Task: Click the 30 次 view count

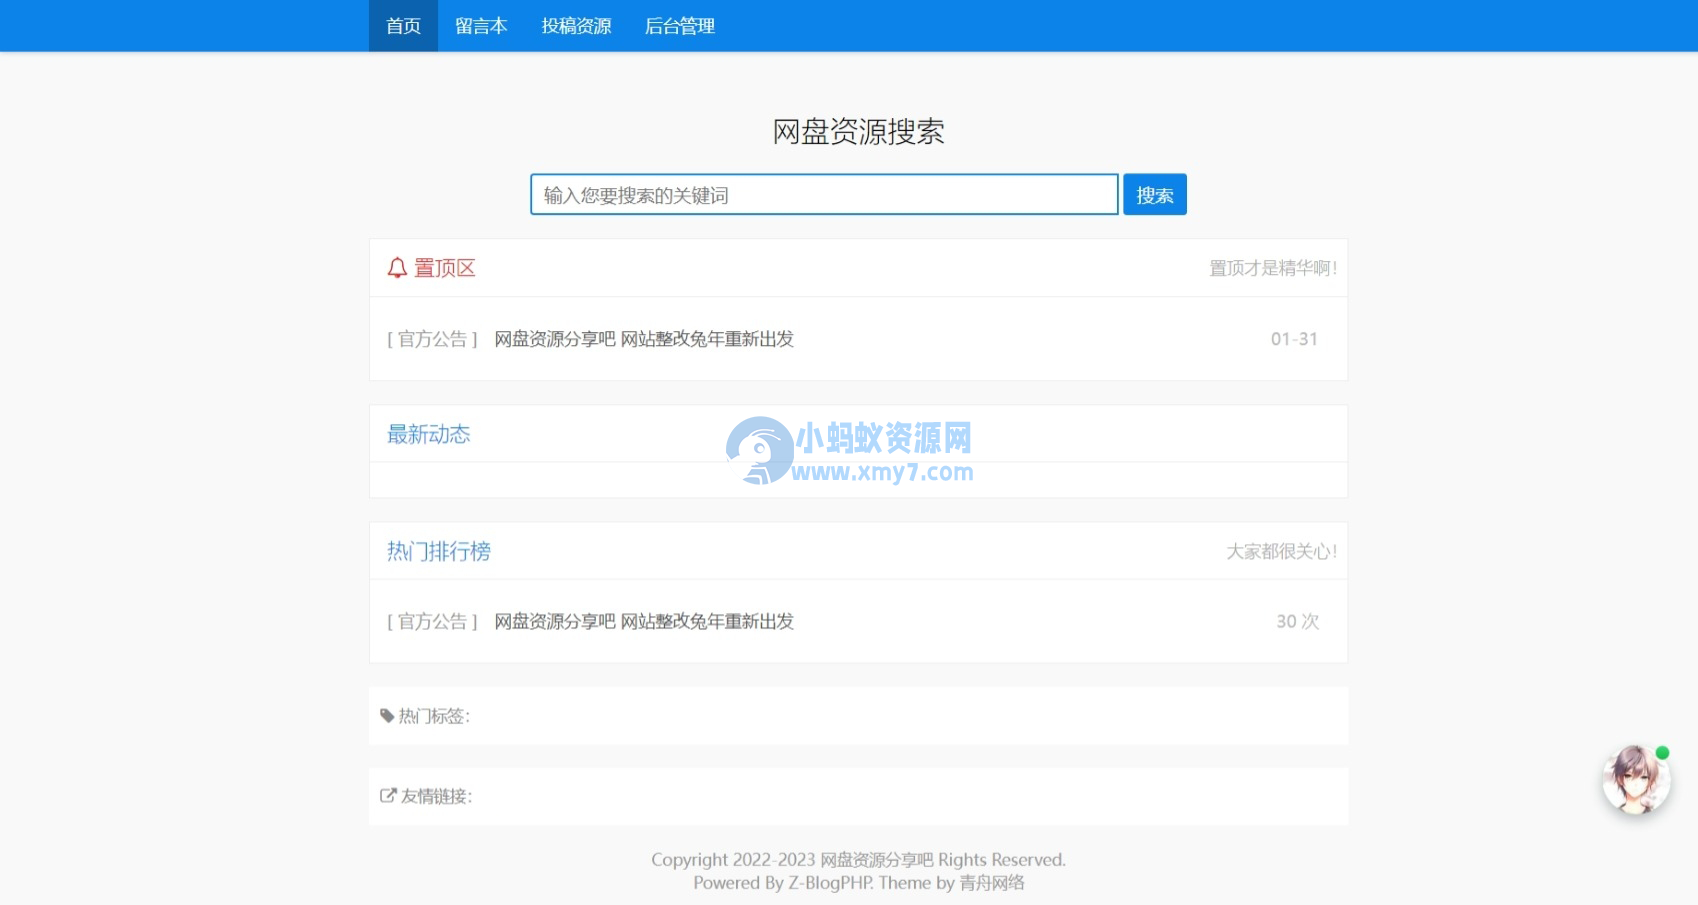Action: (1298, 621)
